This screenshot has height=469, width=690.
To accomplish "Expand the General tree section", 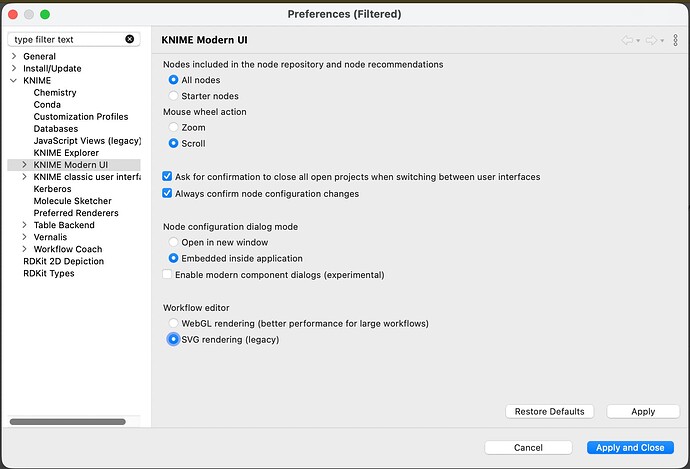I will (14, 57).
